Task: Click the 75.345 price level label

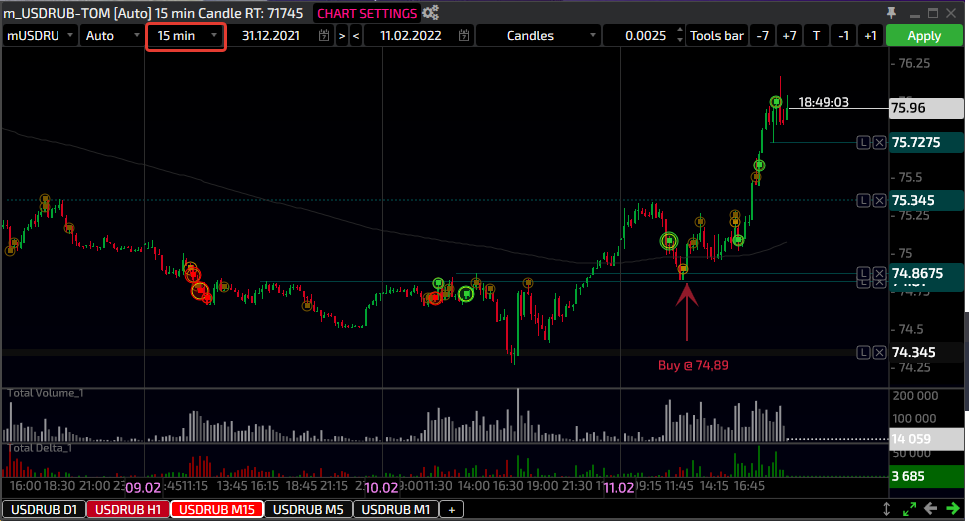Action: point(926,200)
